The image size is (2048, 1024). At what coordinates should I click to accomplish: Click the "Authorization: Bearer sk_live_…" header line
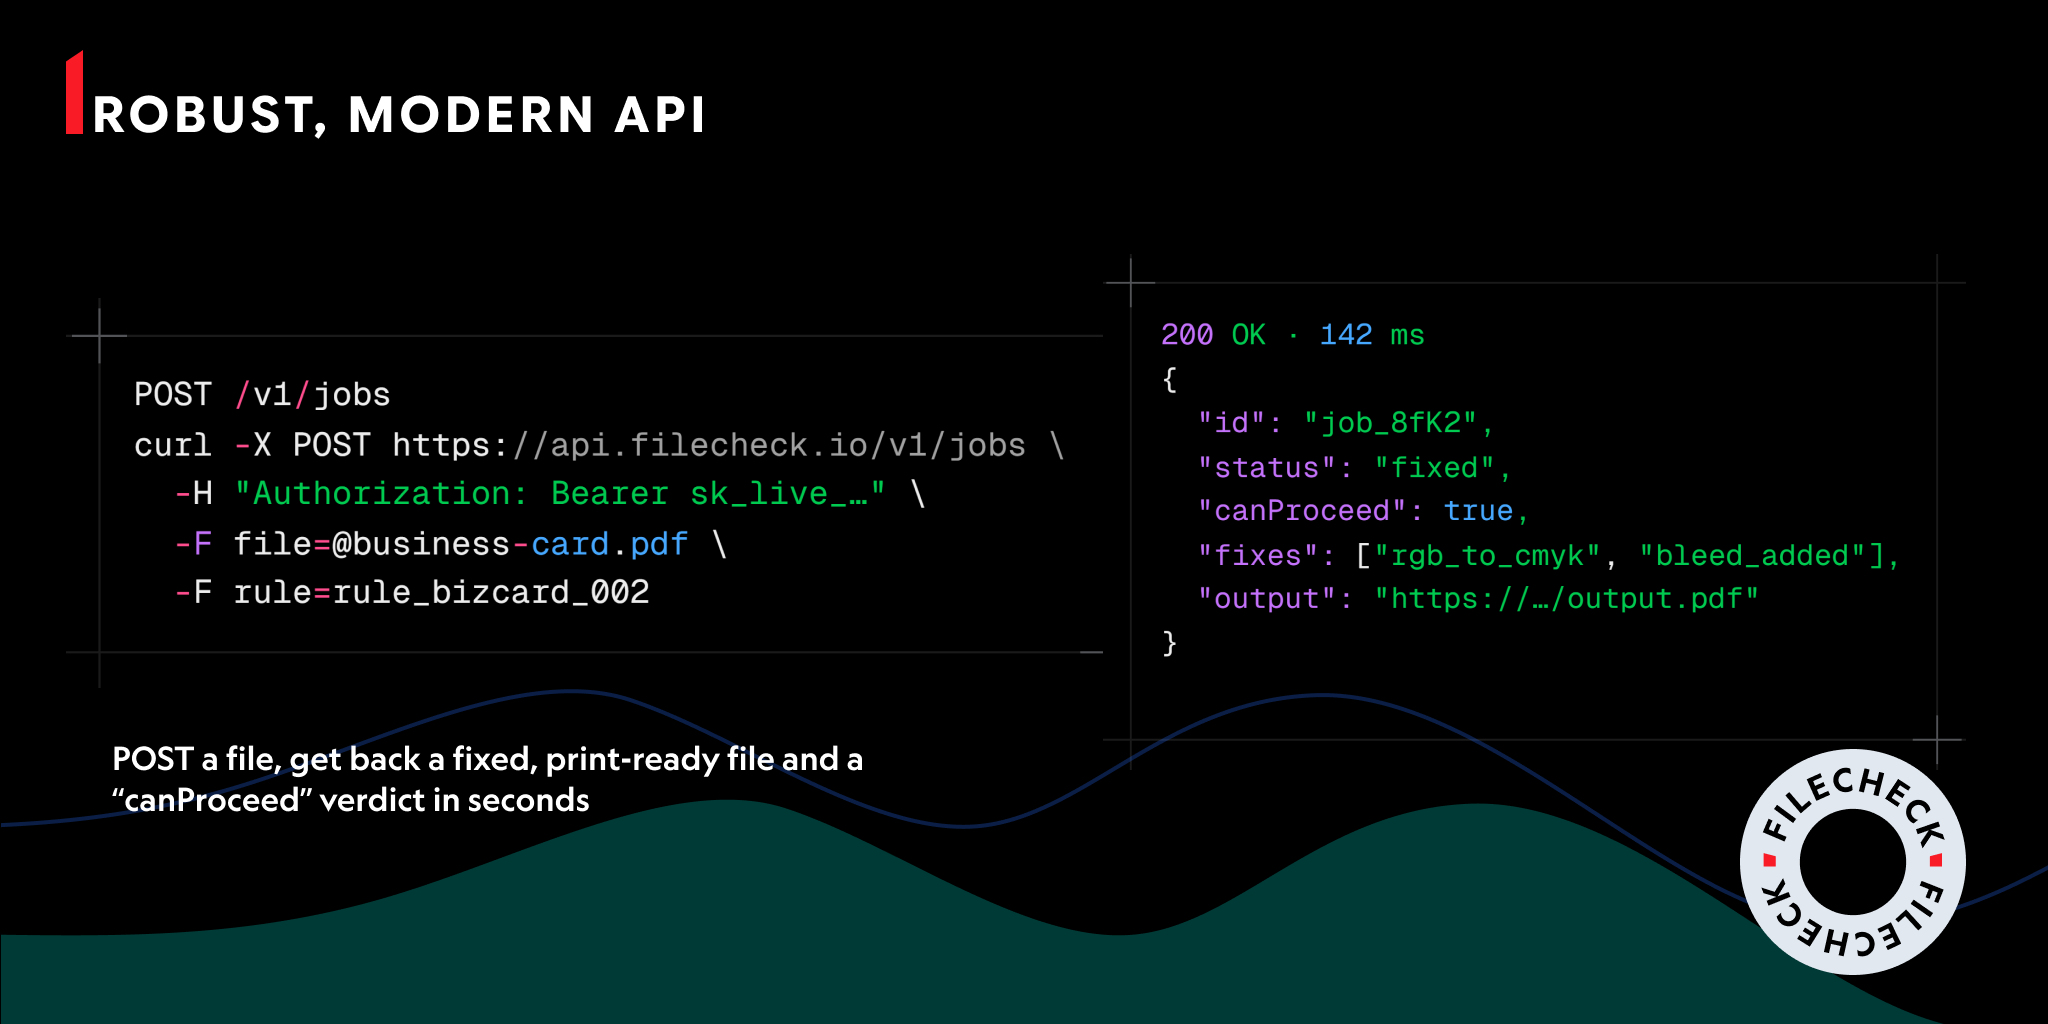pyautogui.click(x=550, y=493)
